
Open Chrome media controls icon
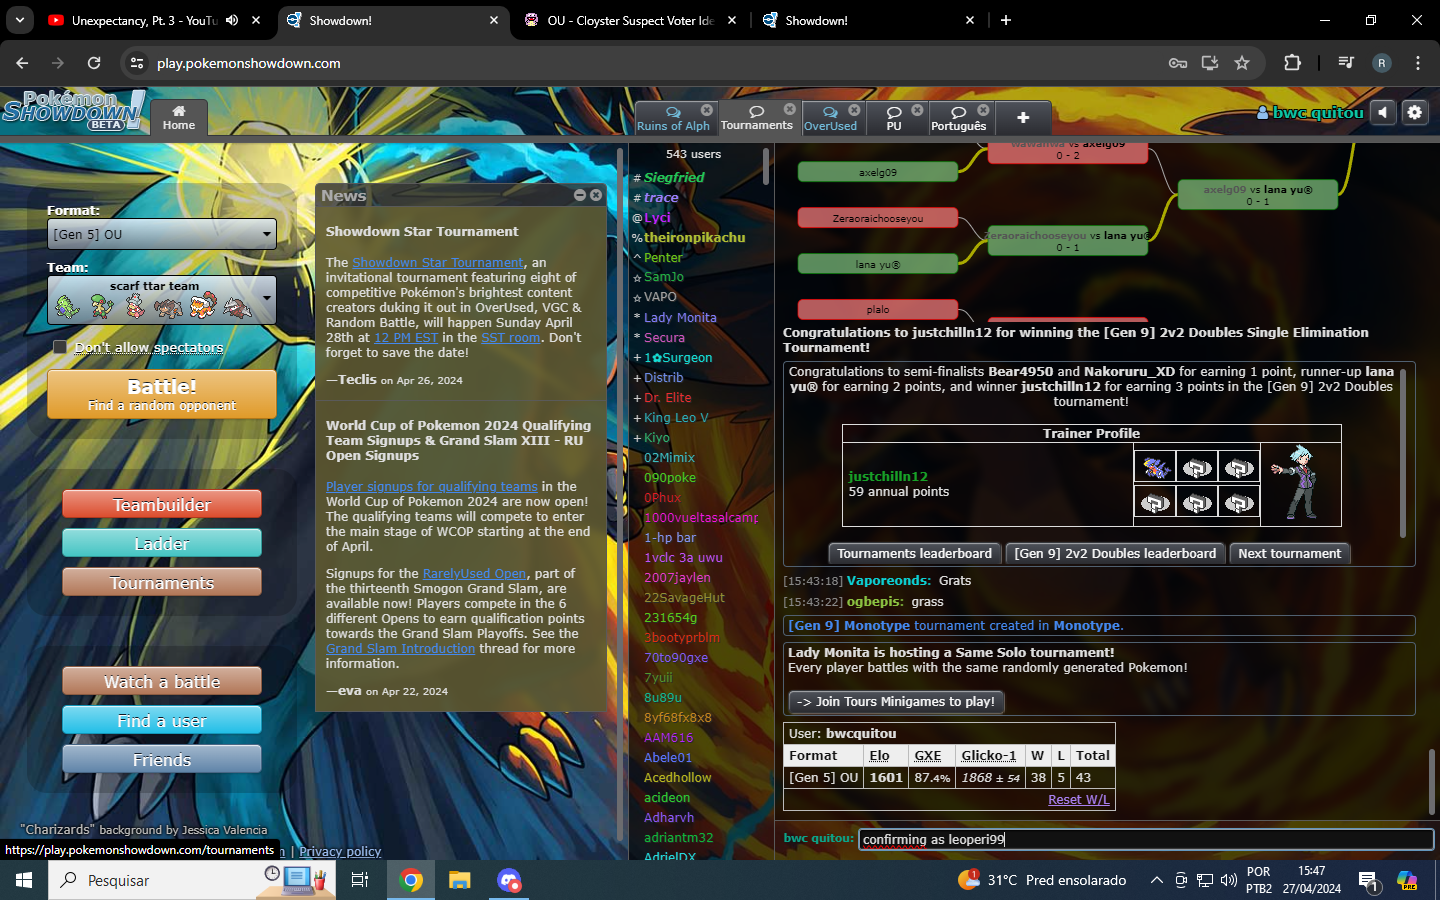tap(1346, 63)
